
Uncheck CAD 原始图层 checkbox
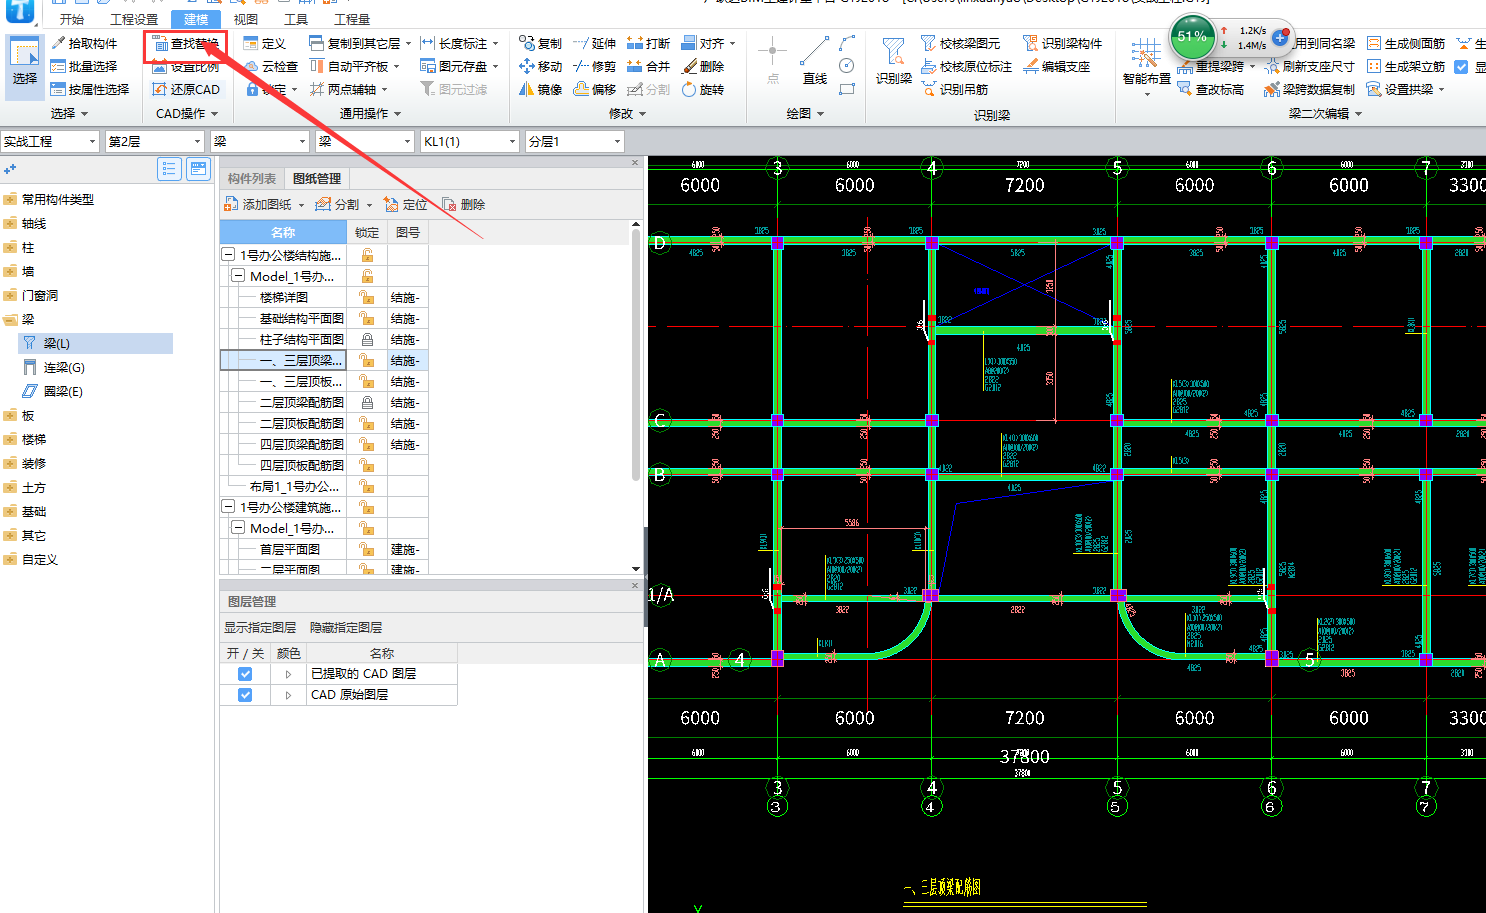[x=245, y=695]
